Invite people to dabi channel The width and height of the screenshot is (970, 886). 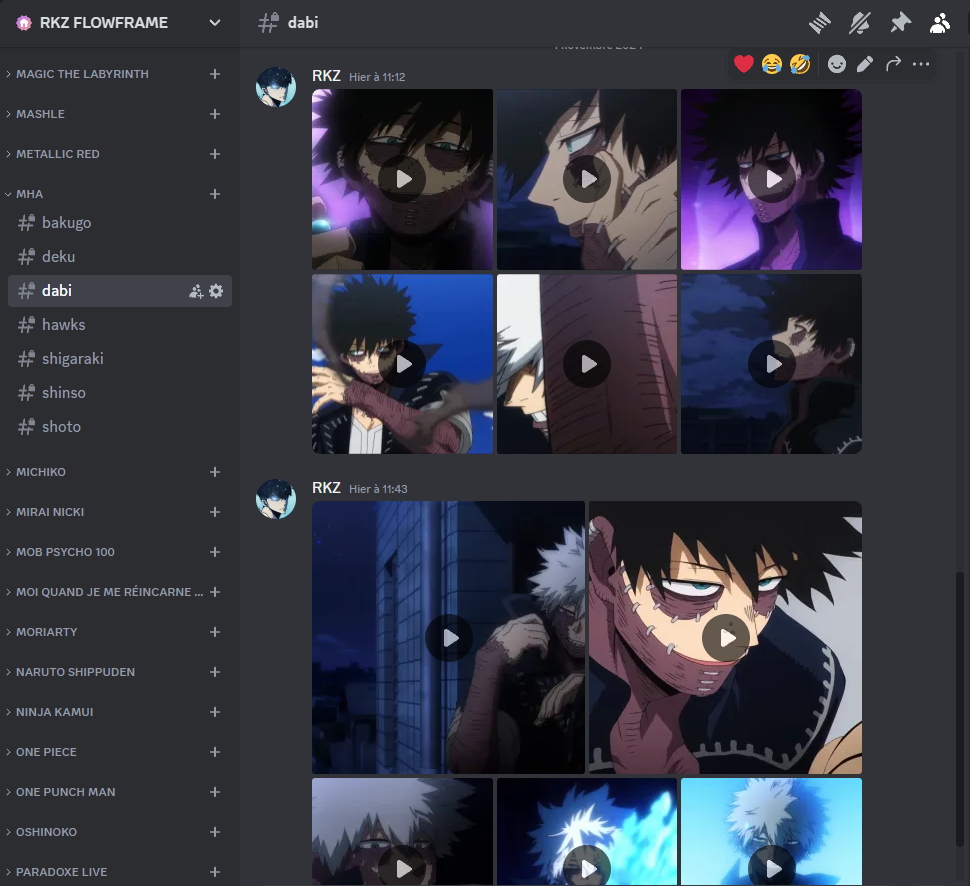click(x=196, y=291)
